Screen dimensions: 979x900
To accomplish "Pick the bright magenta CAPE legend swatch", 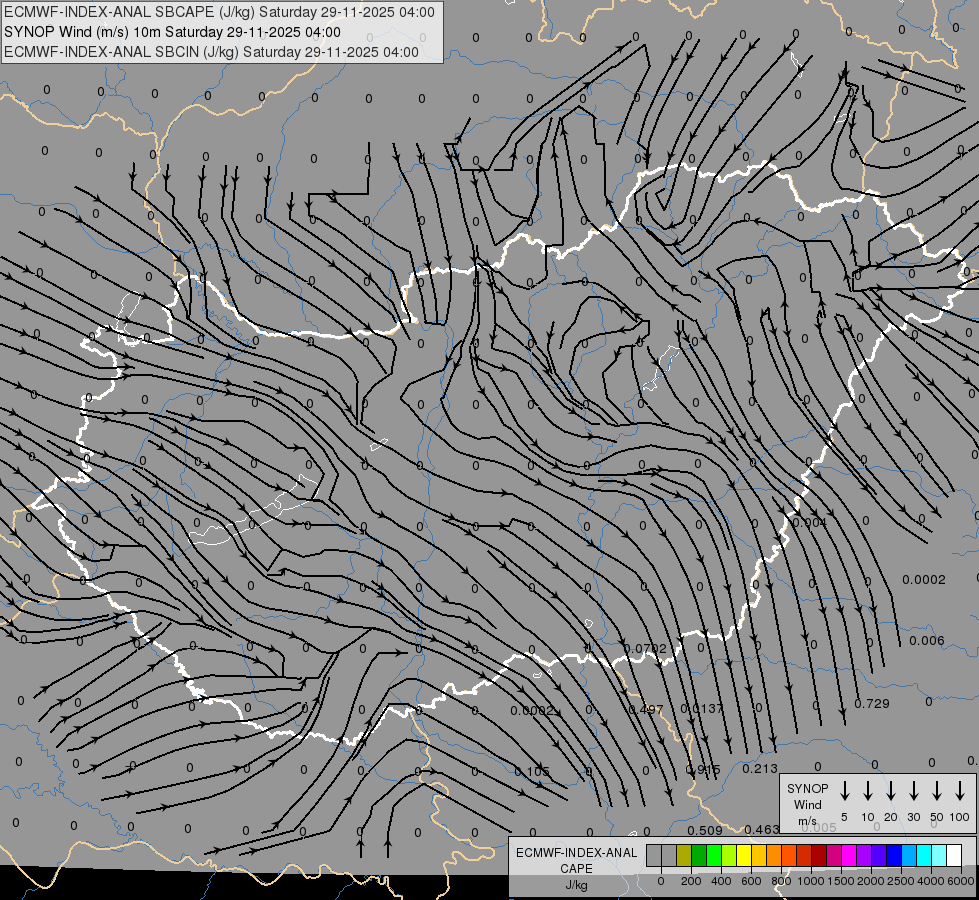I will coord(849,855).
